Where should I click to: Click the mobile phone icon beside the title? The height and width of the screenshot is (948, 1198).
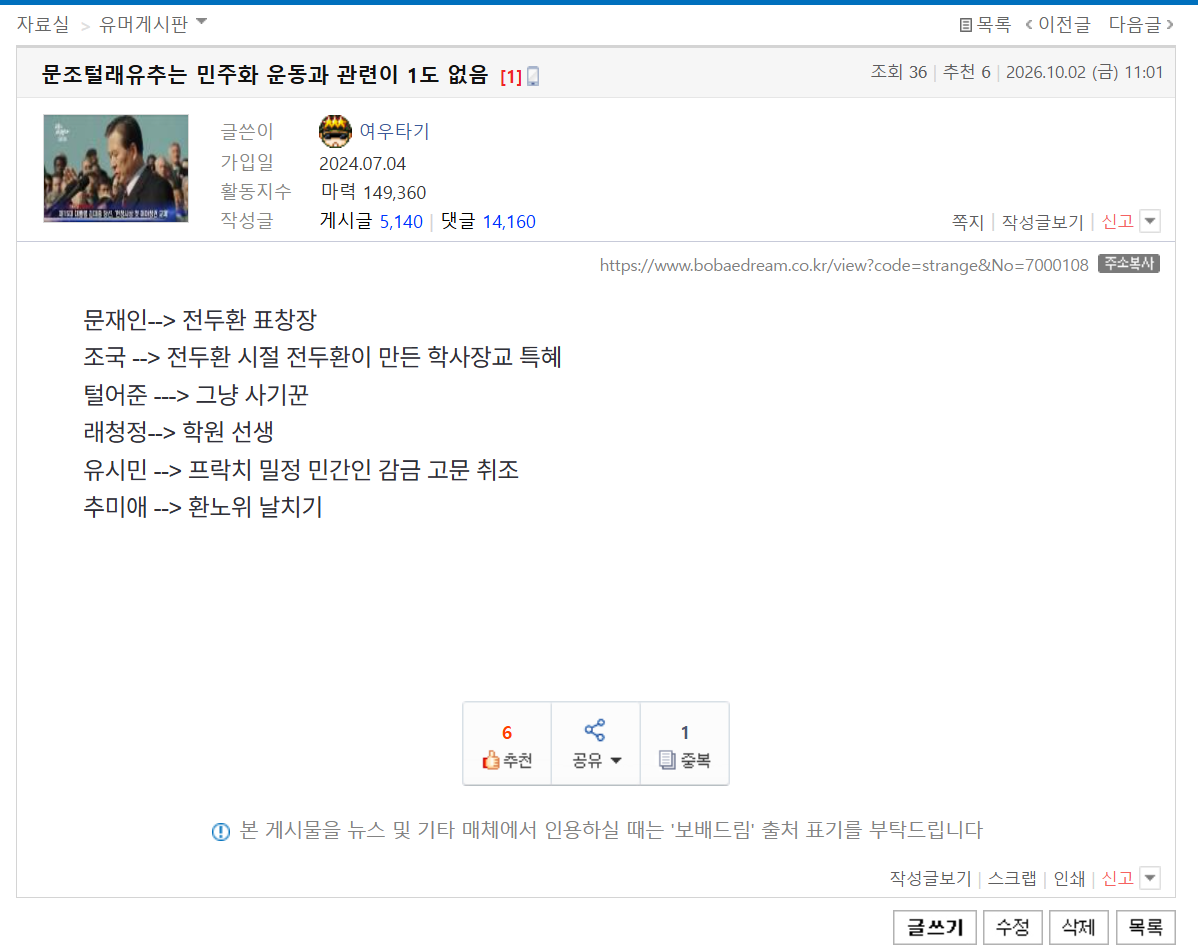(x=533, y=76)
